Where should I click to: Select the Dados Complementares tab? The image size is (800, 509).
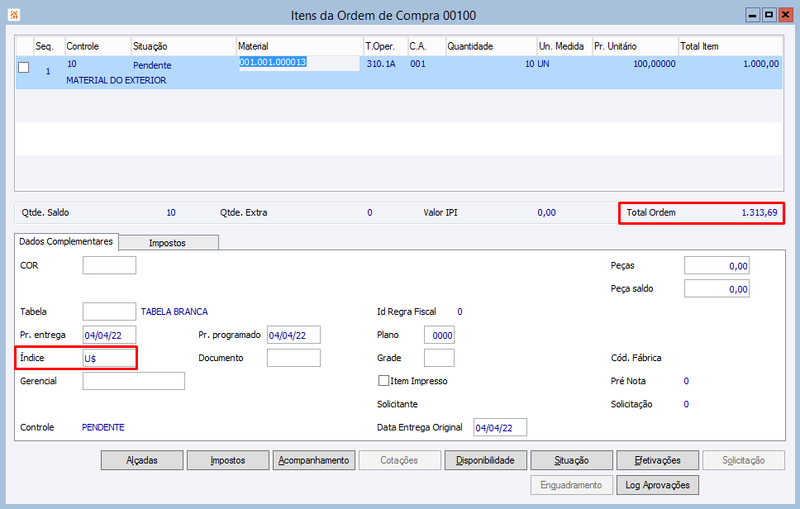pyautogui.click(x=66, y=242)
